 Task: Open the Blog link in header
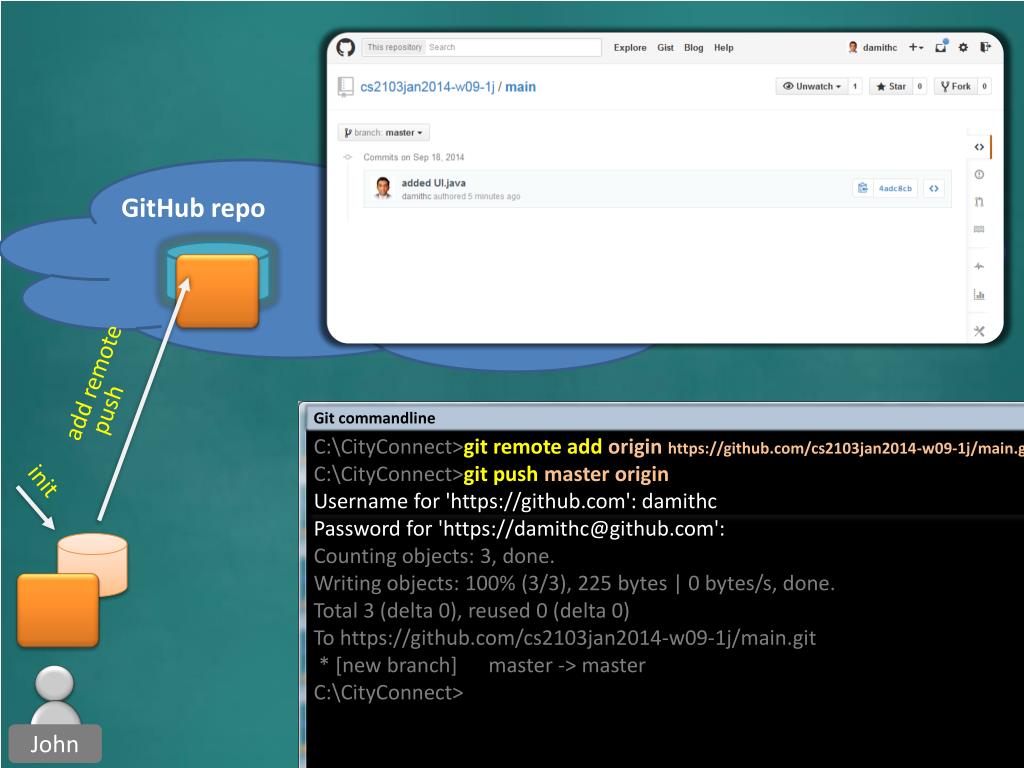click(x=694, y=48)
